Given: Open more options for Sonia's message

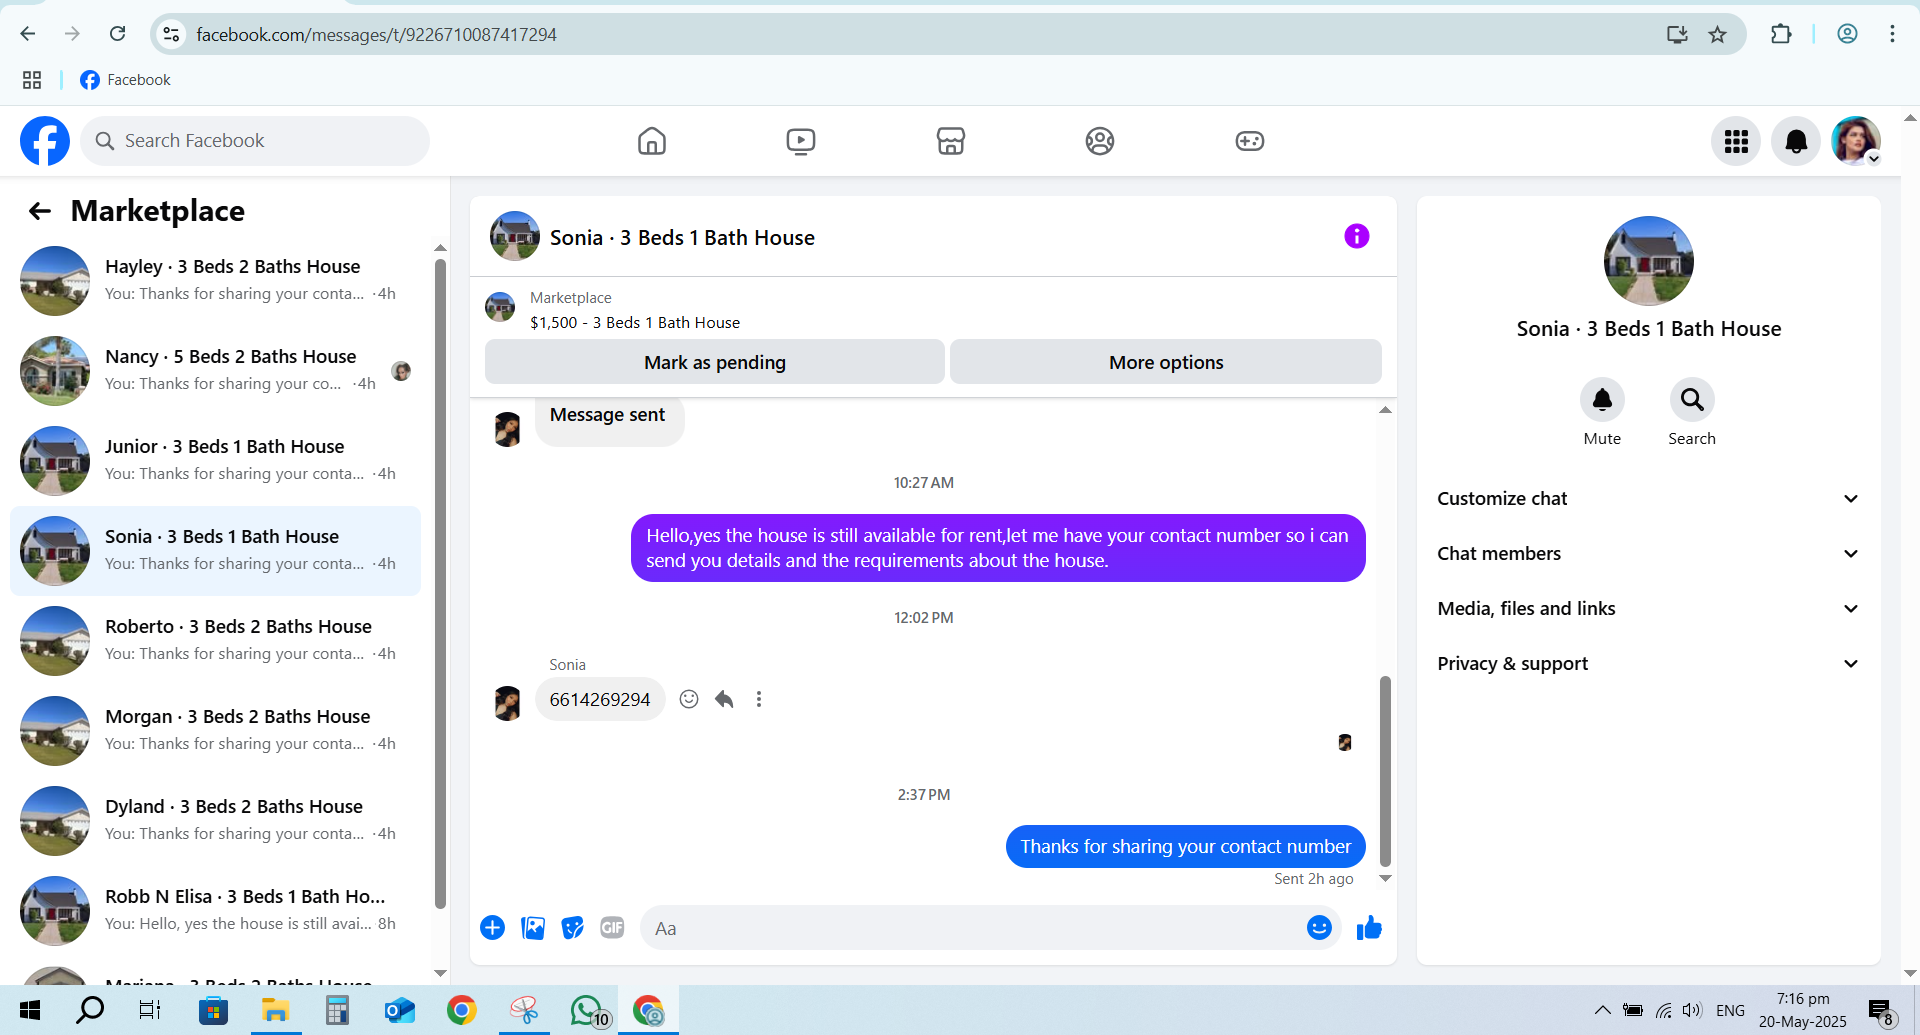Looking at the screenshot, I should coord(759,699).
